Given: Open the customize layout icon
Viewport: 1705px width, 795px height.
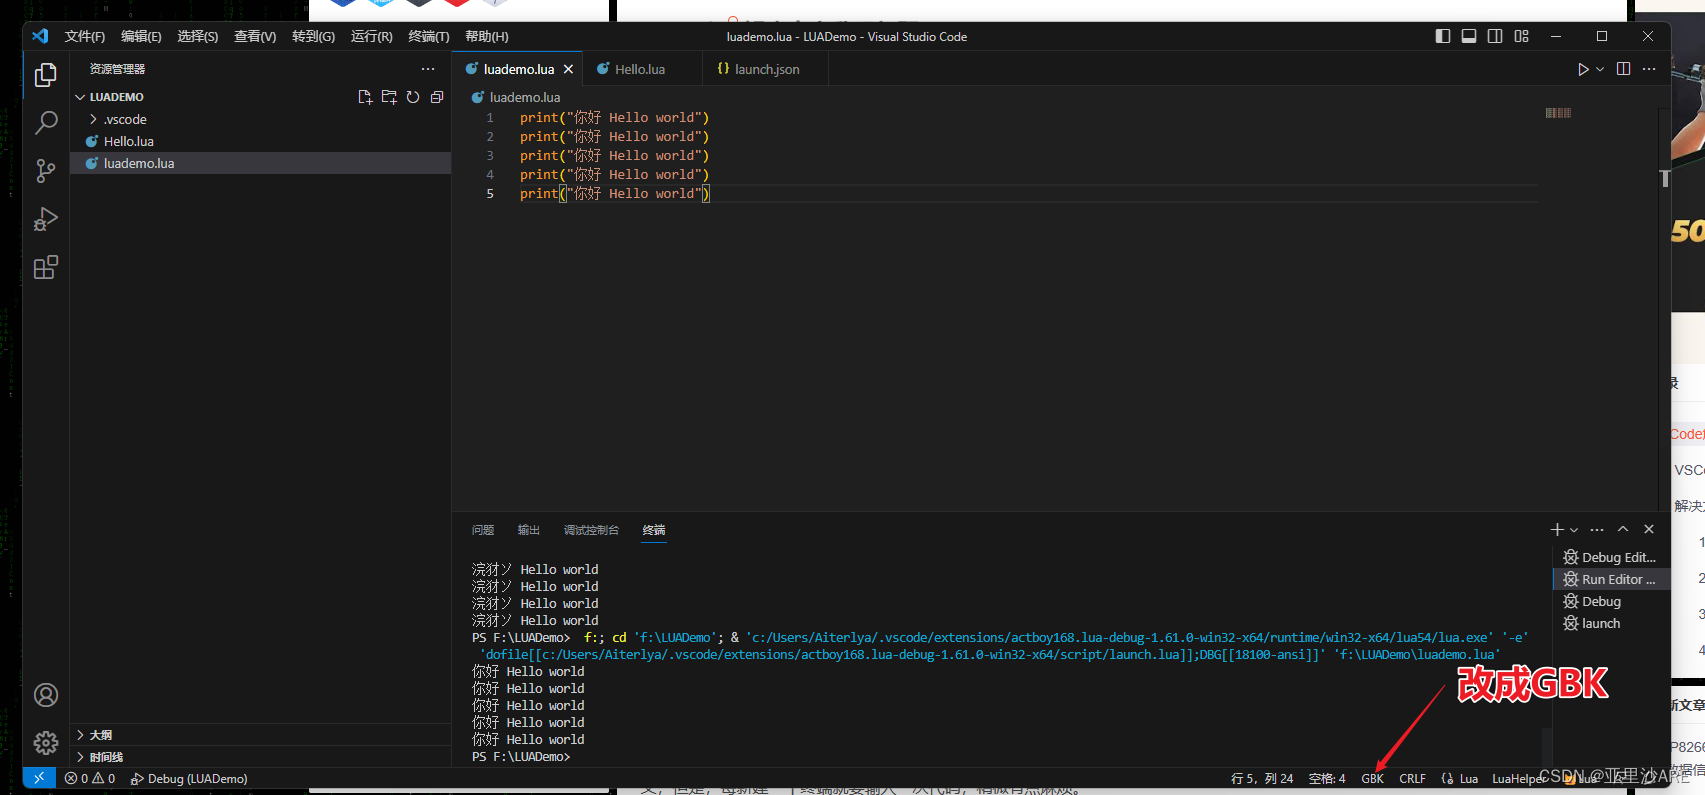Looking at the screenshot, I should point(1521,36).
